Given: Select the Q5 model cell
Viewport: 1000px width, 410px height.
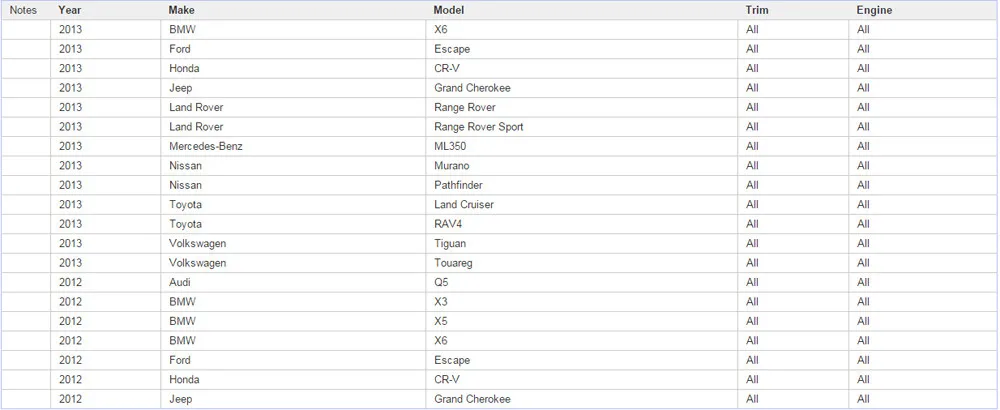Looking at the screenshot, I should (582, 282).
